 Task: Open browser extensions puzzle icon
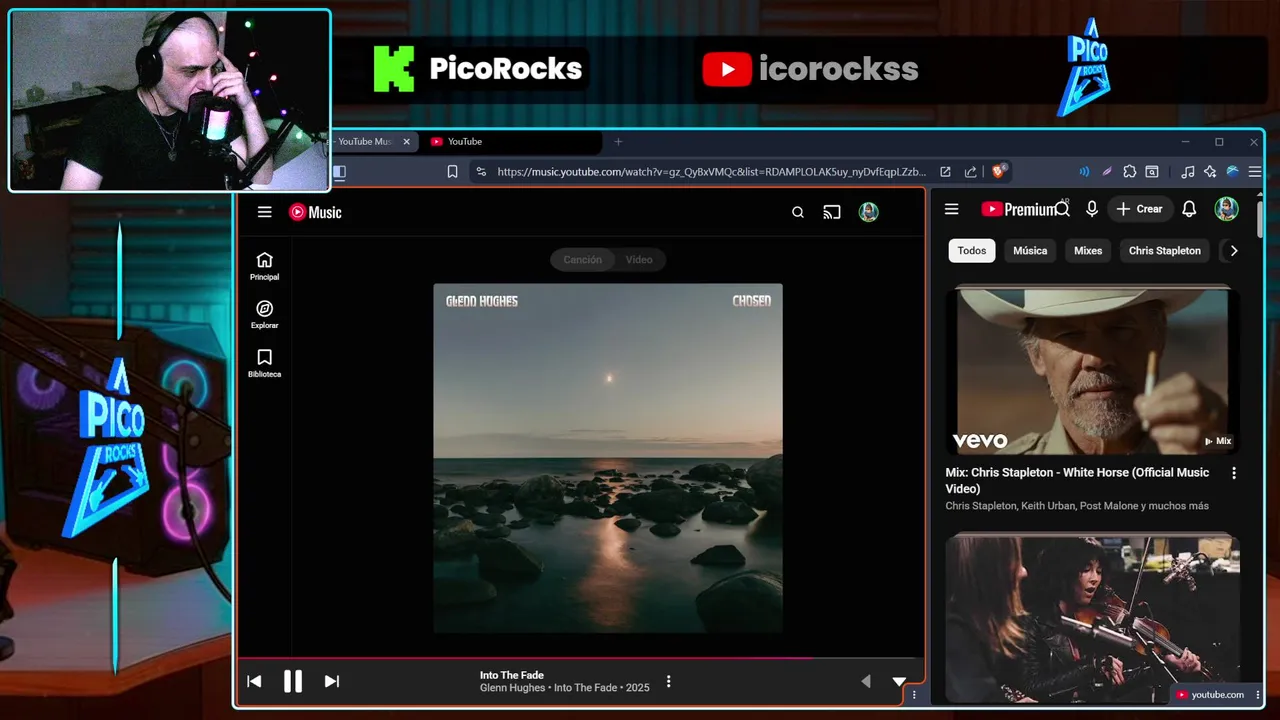point(1129,172)
